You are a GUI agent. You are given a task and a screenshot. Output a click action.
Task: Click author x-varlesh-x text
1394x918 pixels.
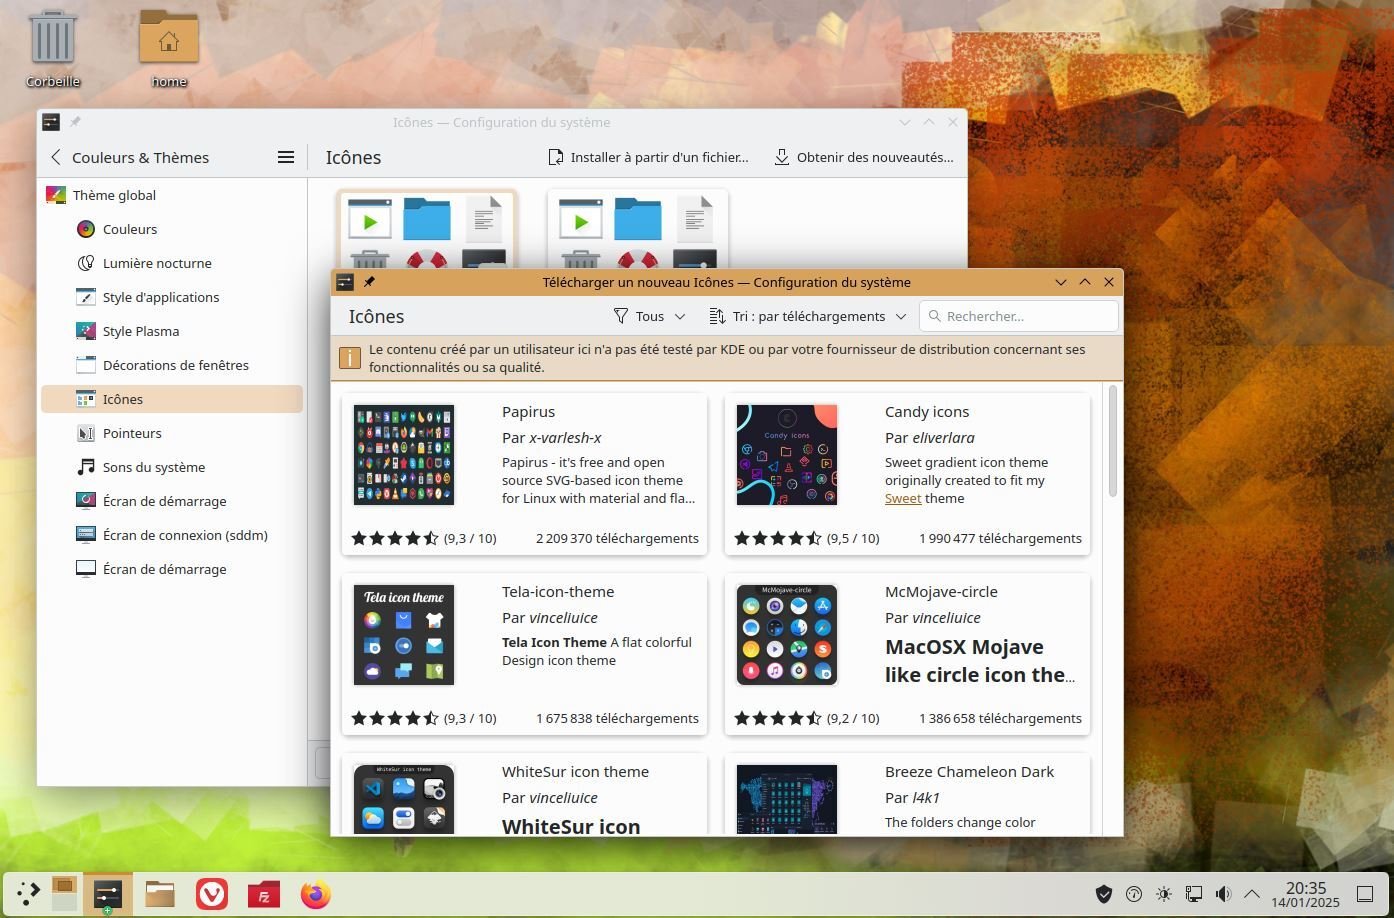pyautogui.click(x=565, y=438)
